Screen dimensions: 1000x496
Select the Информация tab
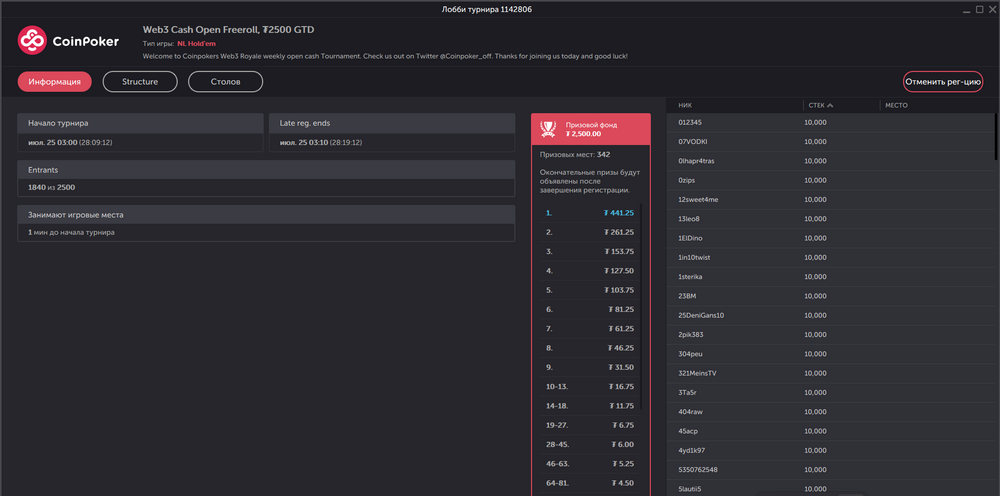(55, 82)
